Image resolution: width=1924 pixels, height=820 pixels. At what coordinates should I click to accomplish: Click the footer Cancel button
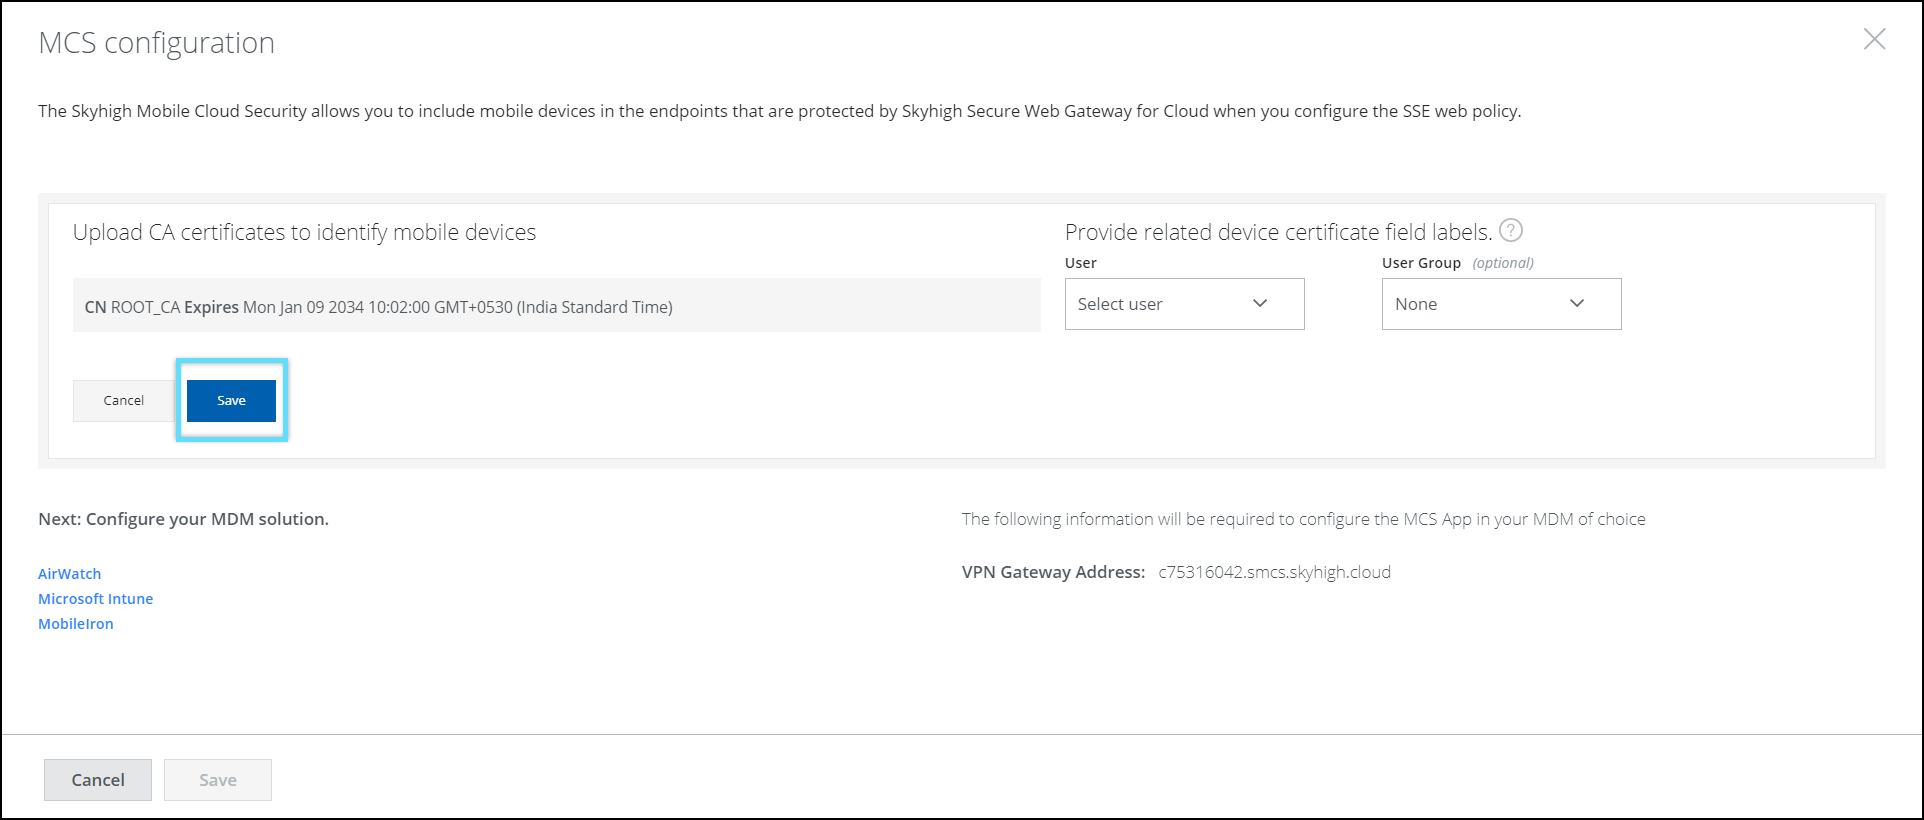point(98,780)
